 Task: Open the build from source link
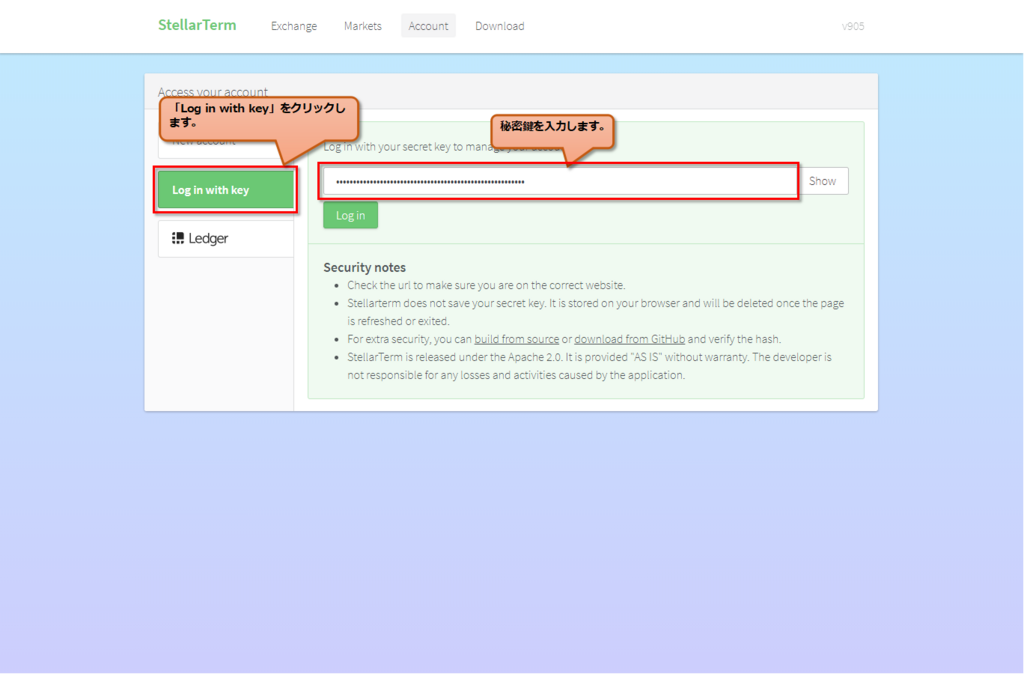[517, 339]
